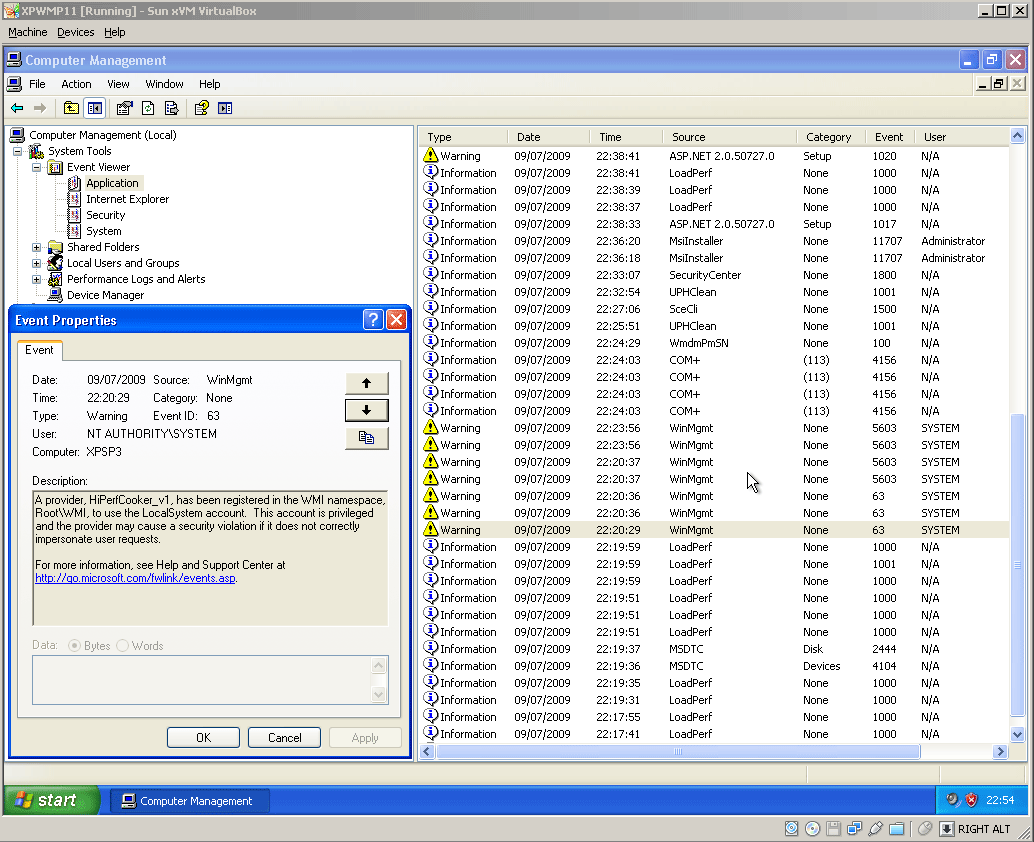Select the Words radio button
The height and width of the screenshot is (842, 1034).
coord(122,646)
